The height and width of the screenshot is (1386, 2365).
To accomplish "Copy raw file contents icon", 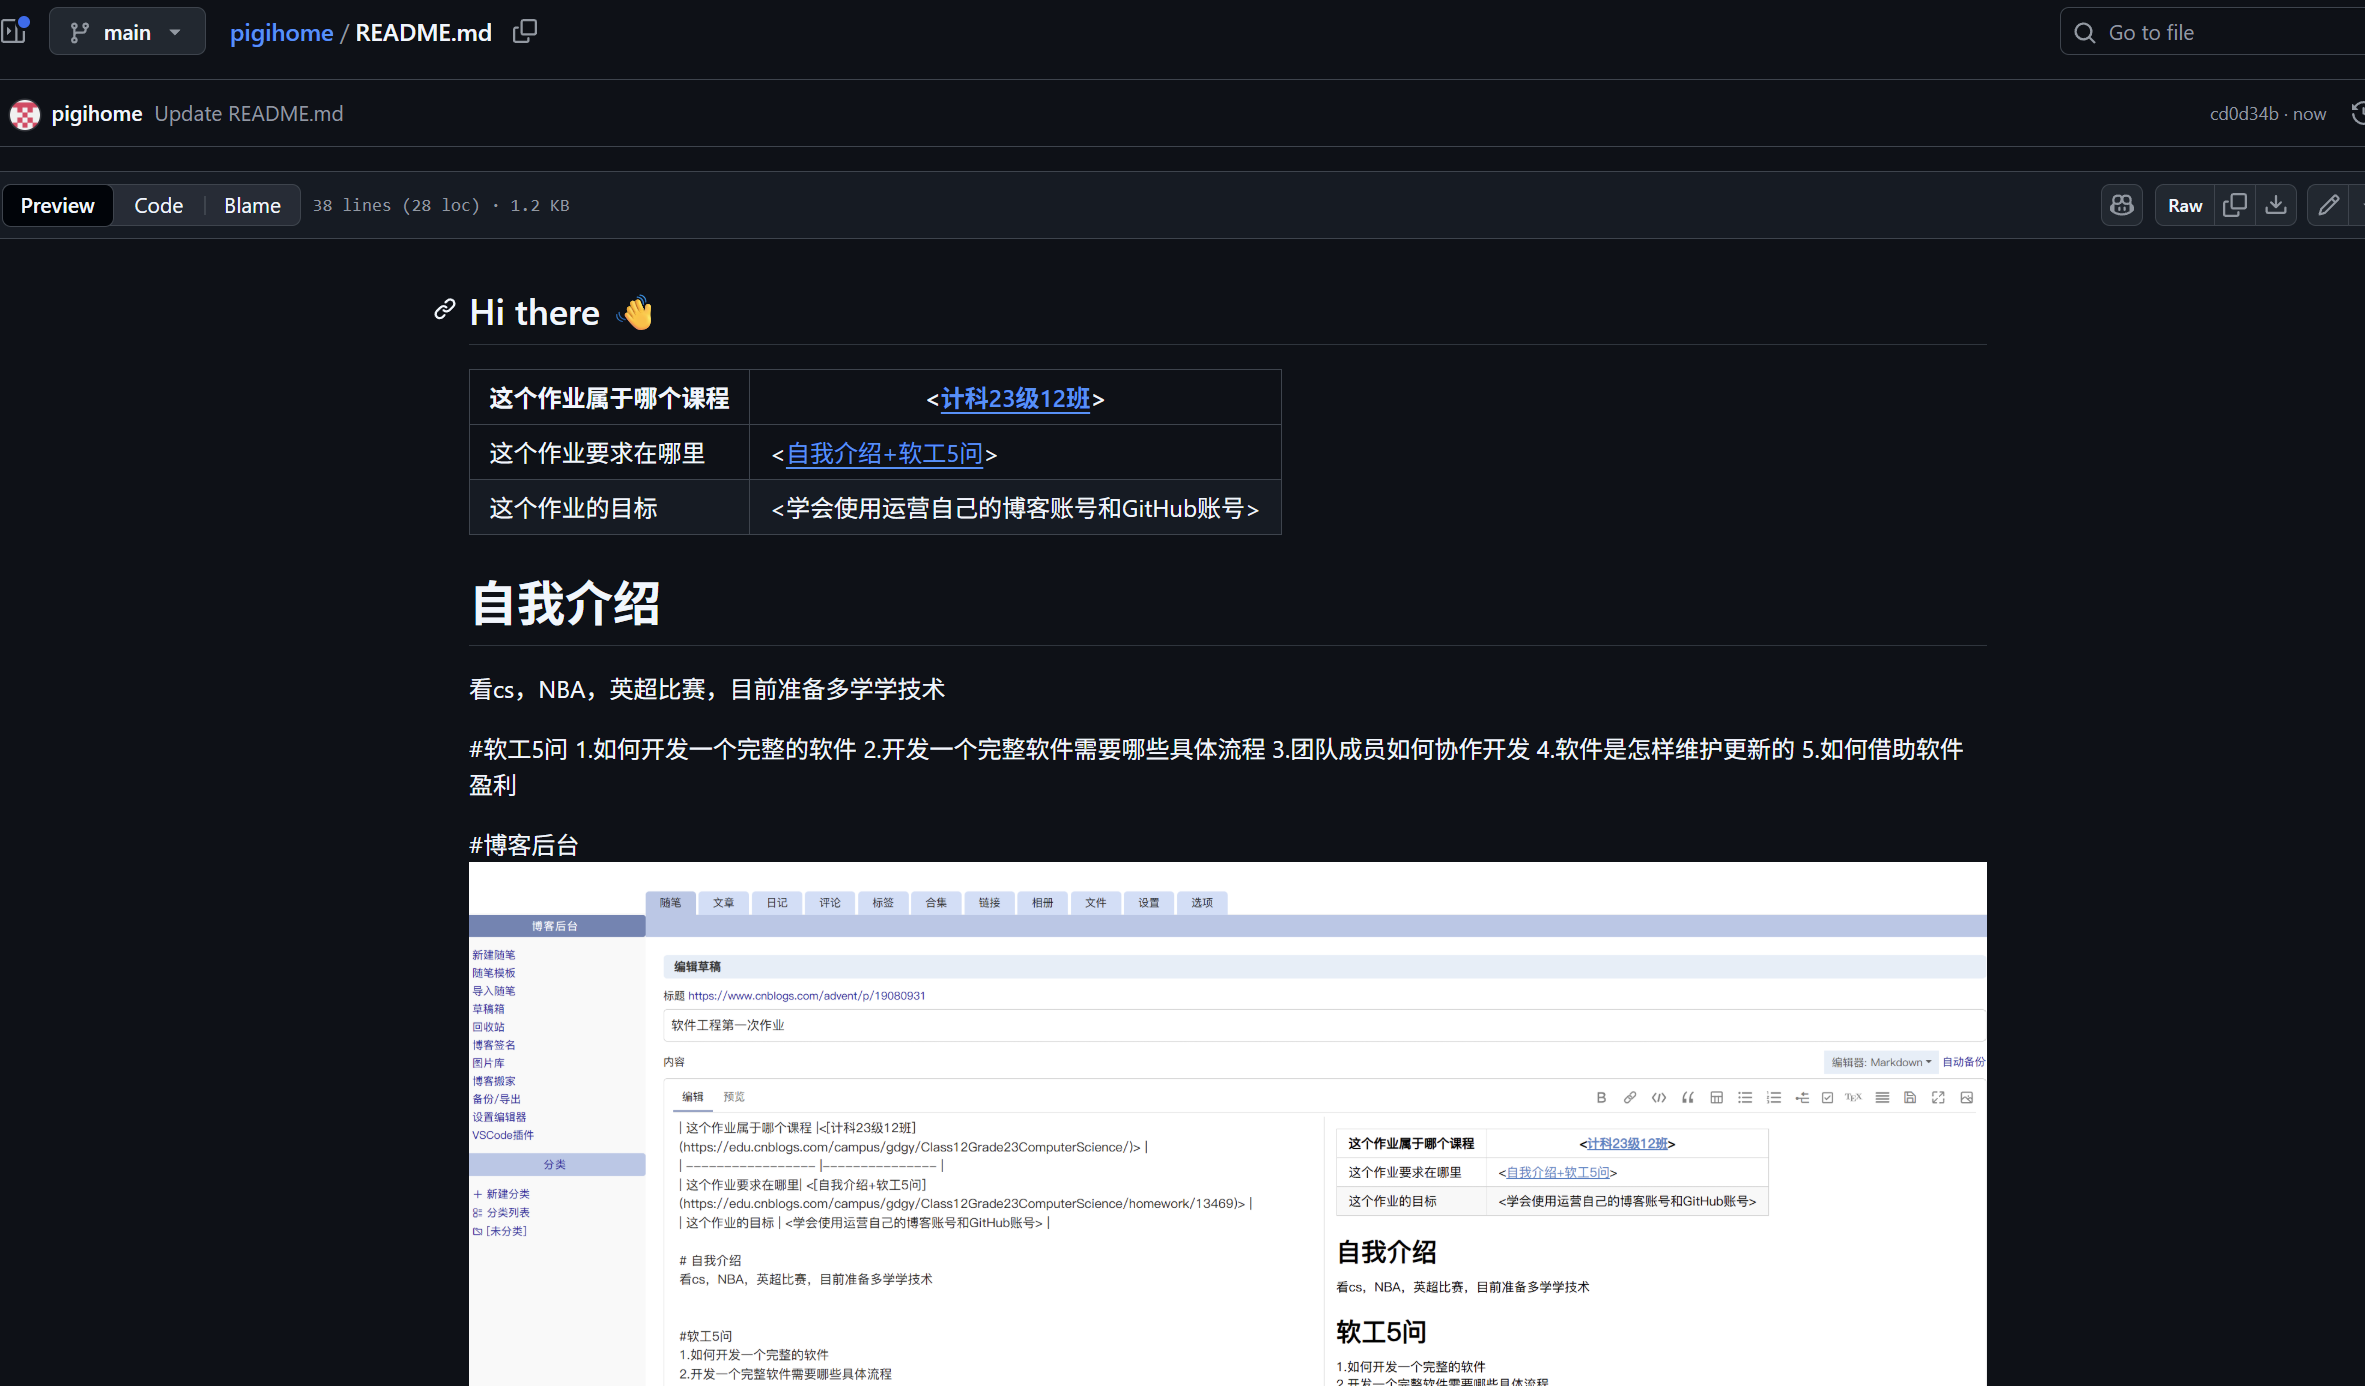I will tap(2235, 205).
